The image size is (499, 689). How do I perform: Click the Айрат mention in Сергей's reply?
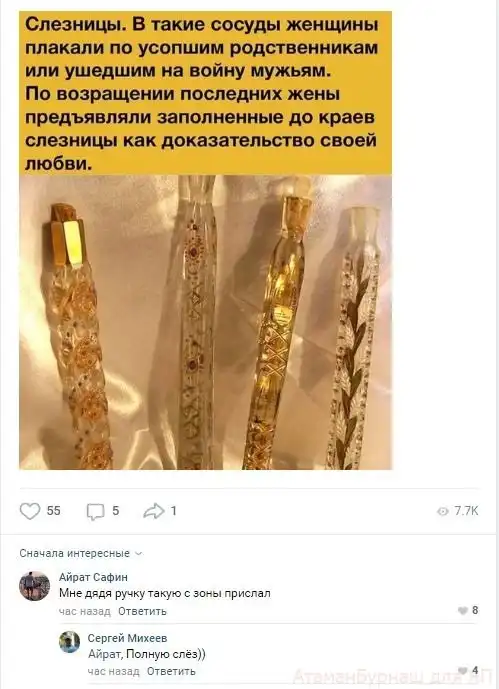tap(105, 654)
